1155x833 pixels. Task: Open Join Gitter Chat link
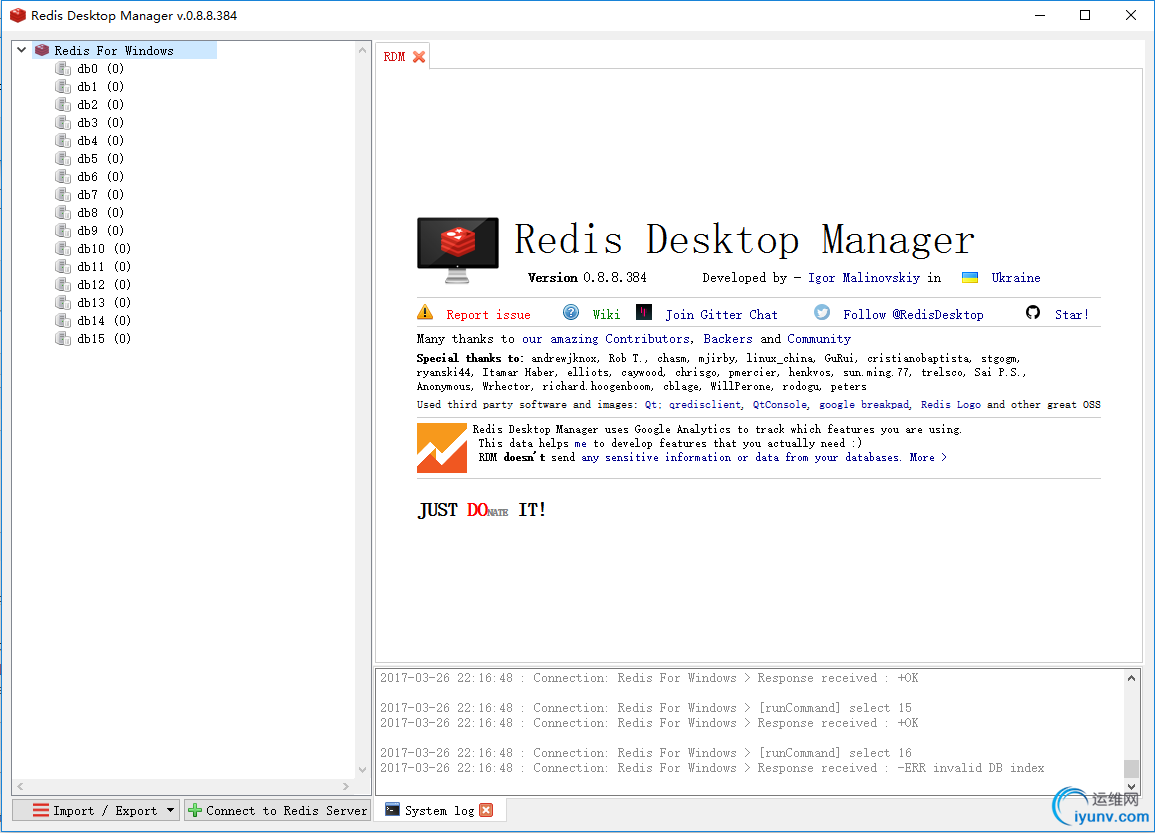pos(721,314)
